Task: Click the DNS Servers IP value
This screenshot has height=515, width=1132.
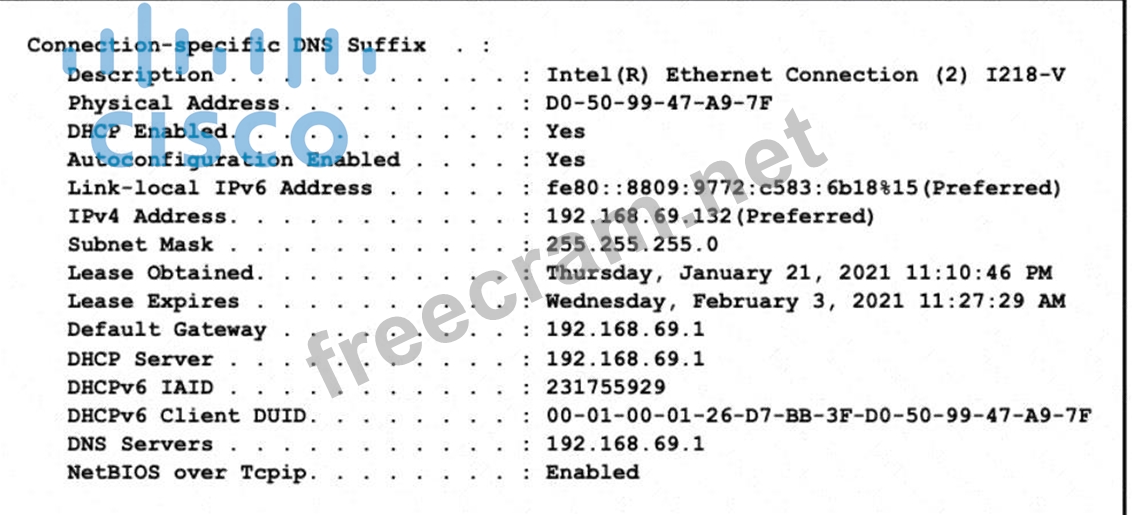Action: point(625,443)
